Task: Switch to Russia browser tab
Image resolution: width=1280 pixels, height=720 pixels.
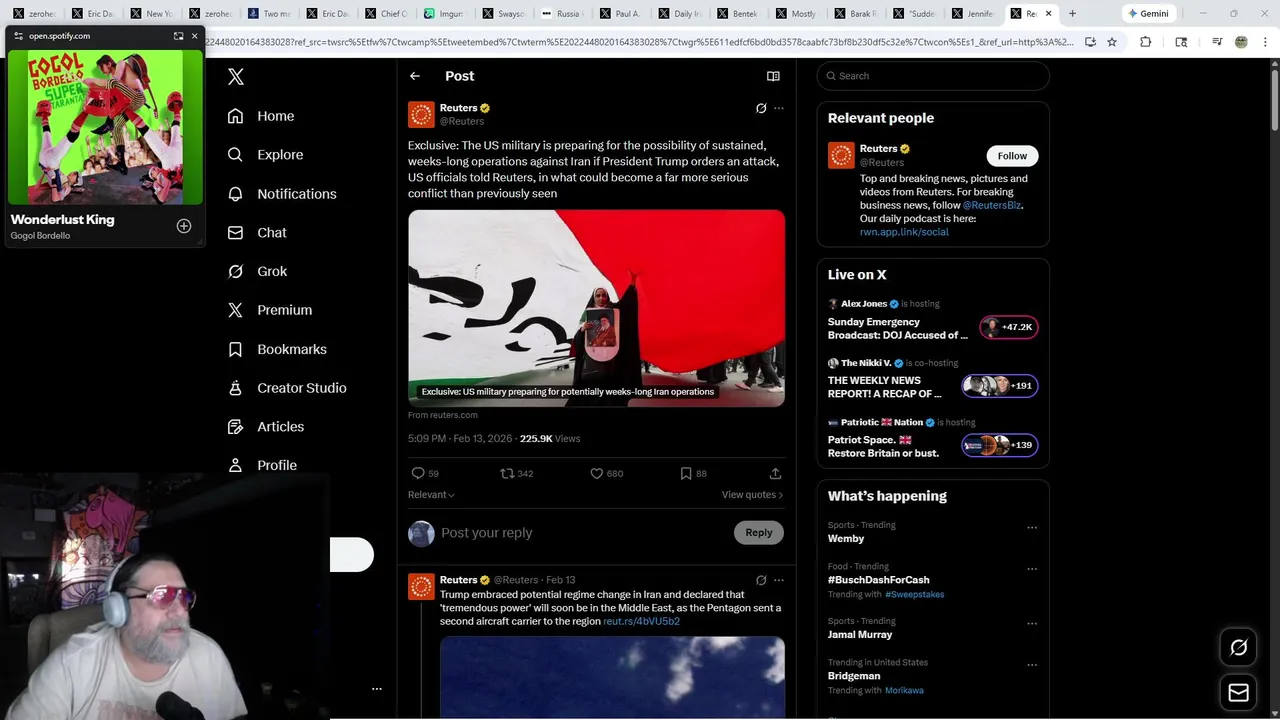Action: [x=562, y=13]
